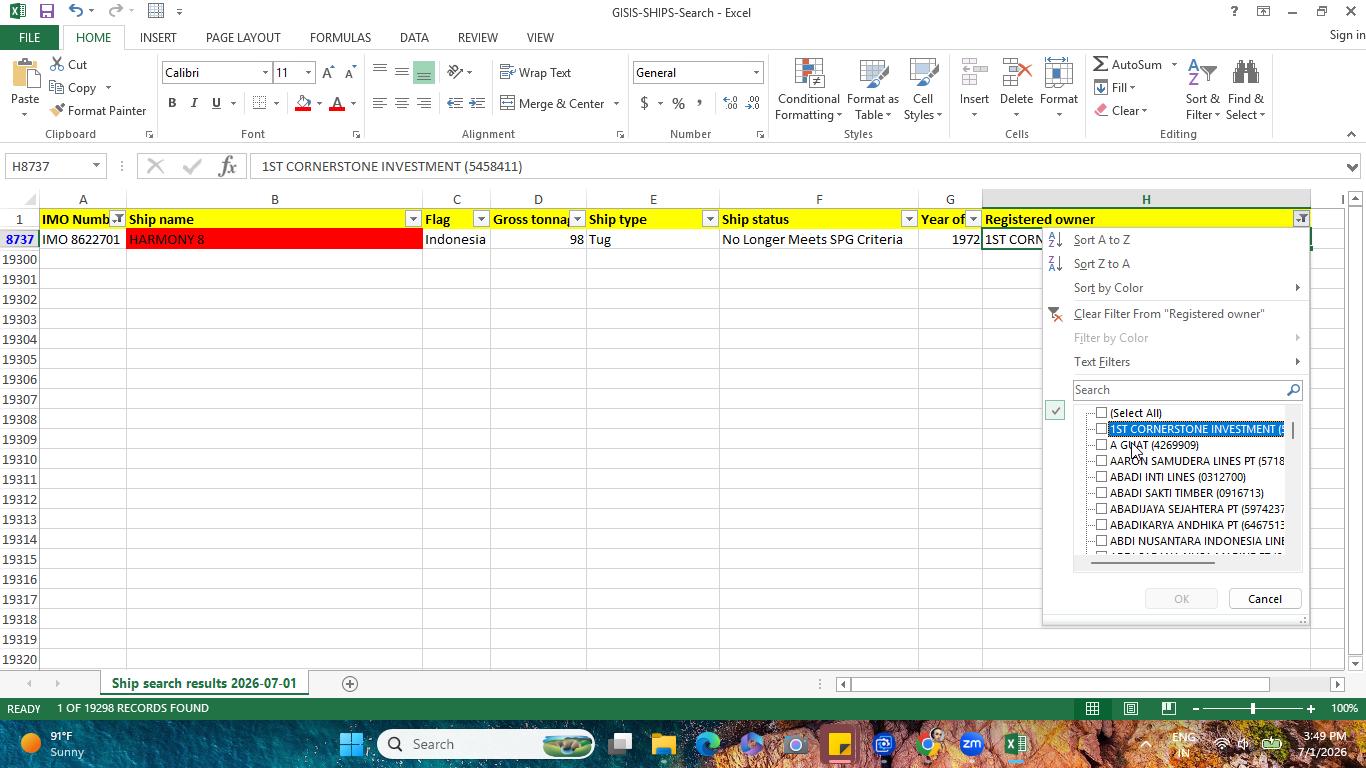This screenshot has height=768, width=1366.
Task: Switch to the INSERT ribbon tab
Action: coord(158,37)
